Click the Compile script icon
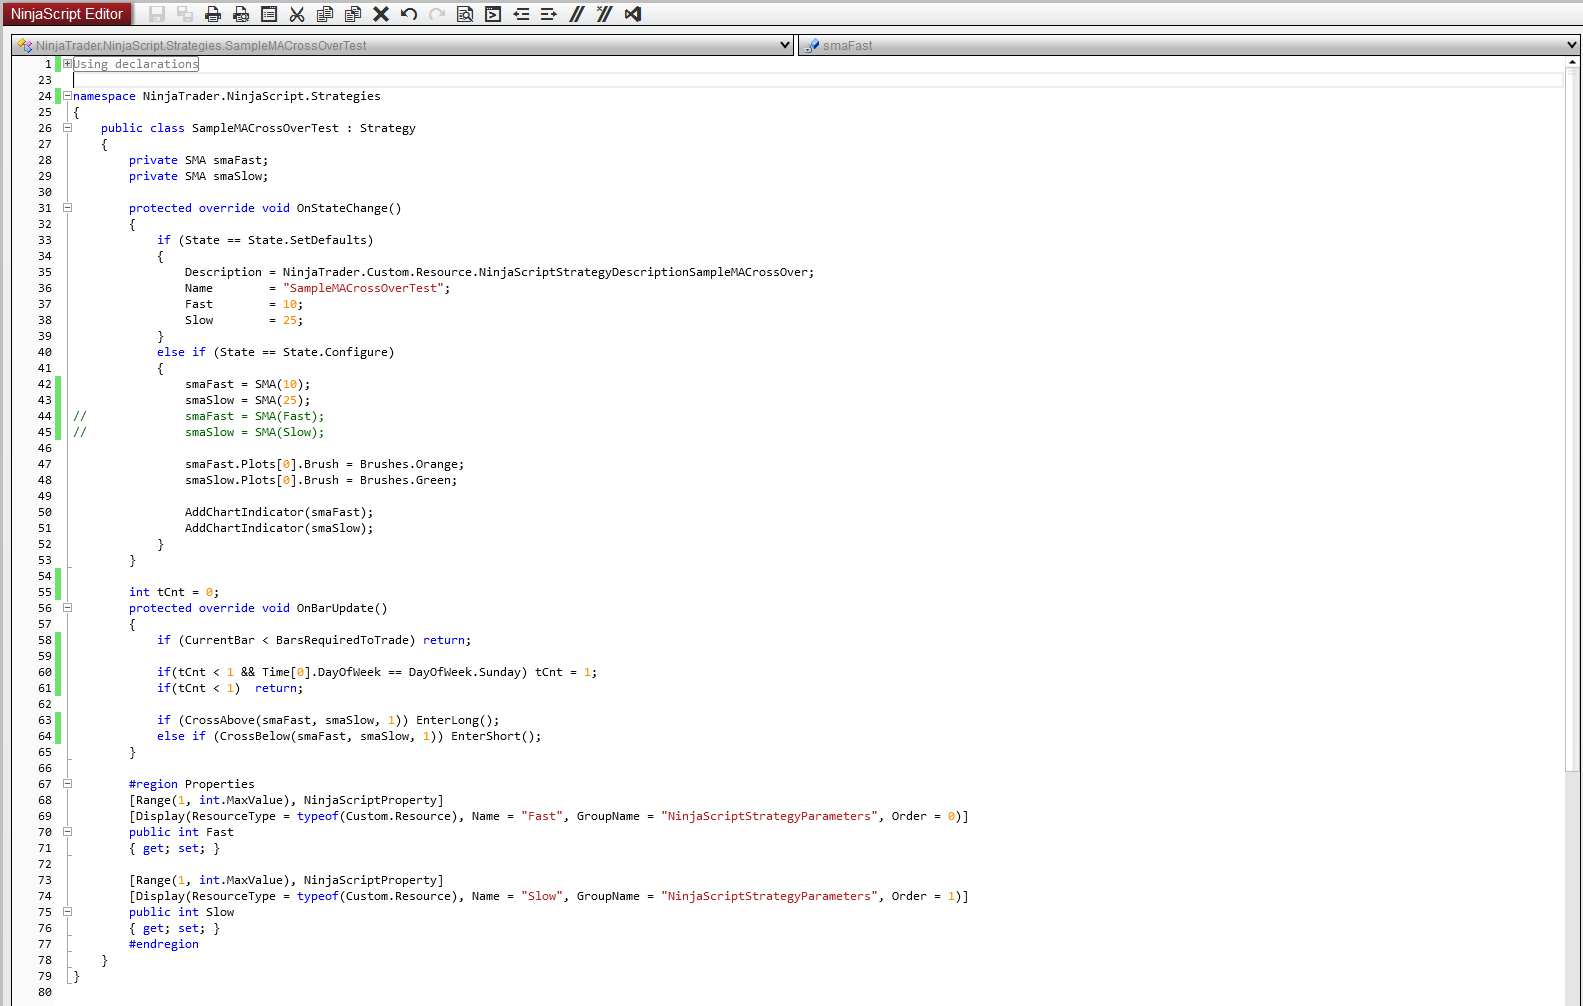The image size is (1583, 1006). click(493, 14)
